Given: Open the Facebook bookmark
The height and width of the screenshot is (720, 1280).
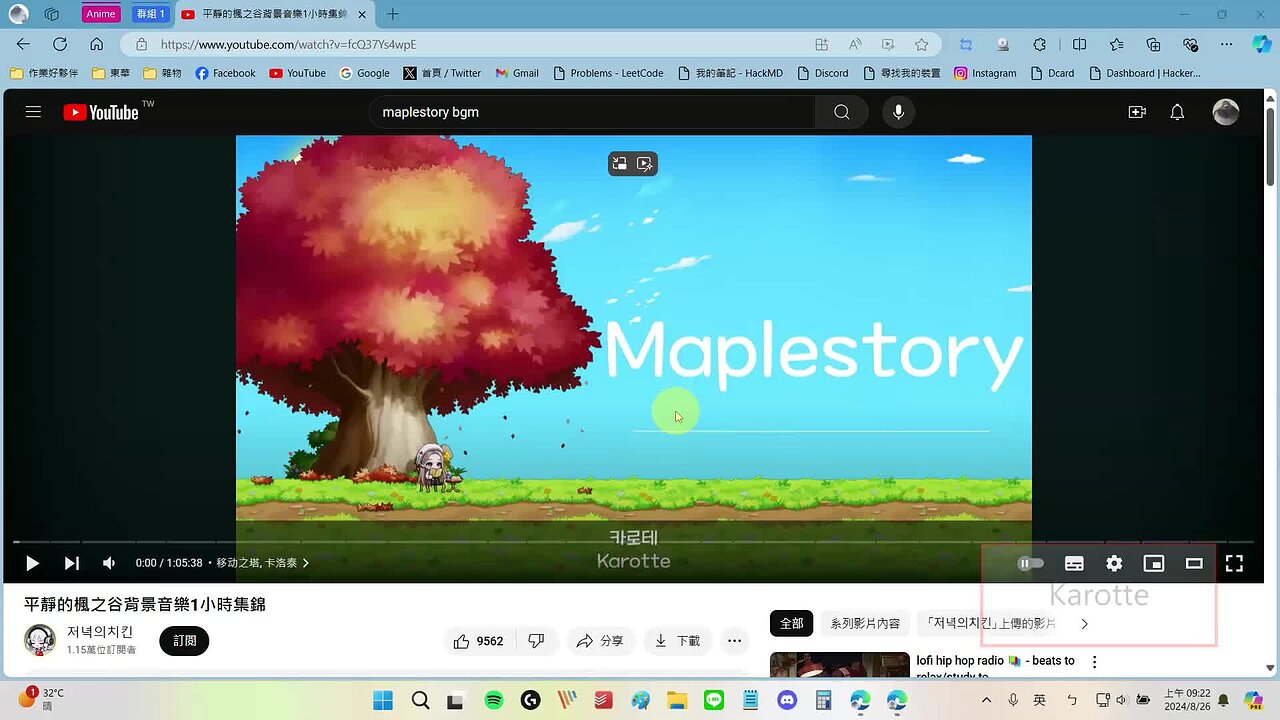Looking at the screenshot, I should (x=225, y=73).
